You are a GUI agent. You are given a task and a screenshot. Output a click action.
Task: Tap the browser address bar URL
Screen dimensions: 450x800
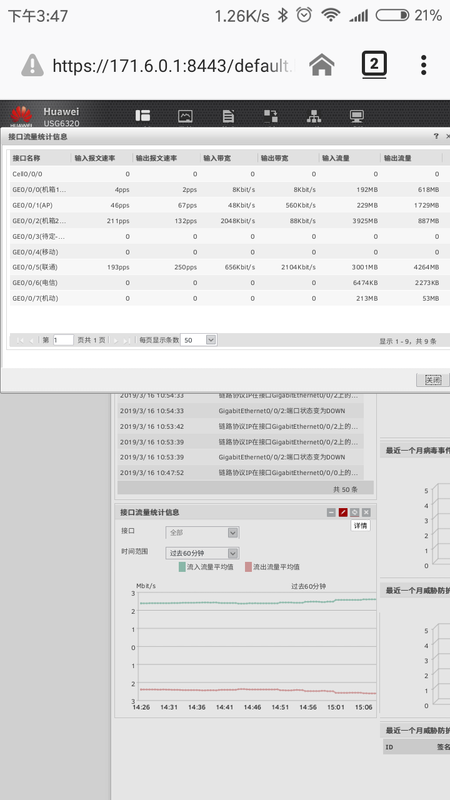(173, 65)
